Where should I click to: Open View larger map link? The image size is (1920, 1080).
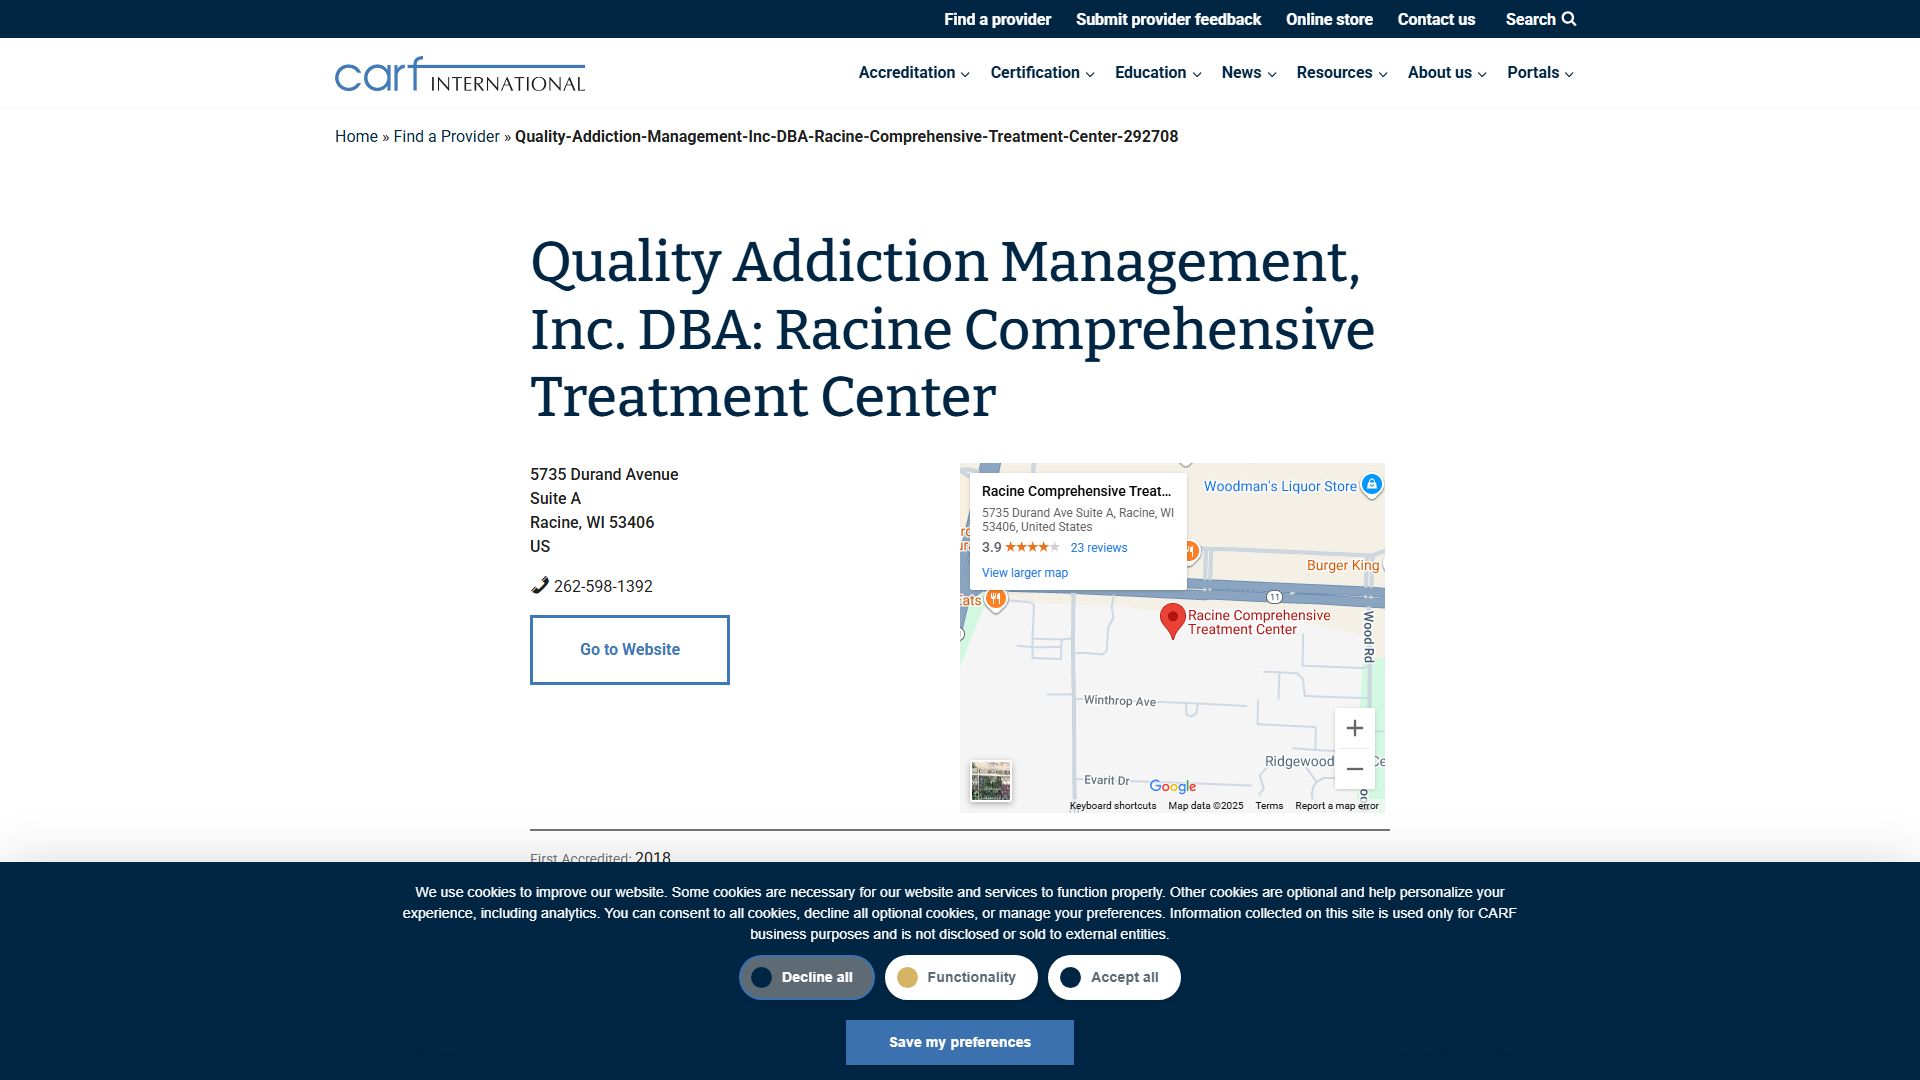(1025, 573)
